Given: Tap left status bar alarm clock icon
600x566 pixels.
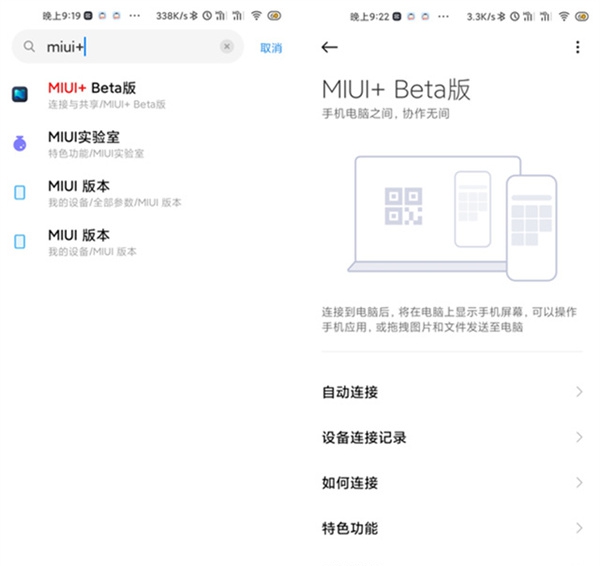Looking at the screenshot, I should pyautogui.click(x=207, y=16).
